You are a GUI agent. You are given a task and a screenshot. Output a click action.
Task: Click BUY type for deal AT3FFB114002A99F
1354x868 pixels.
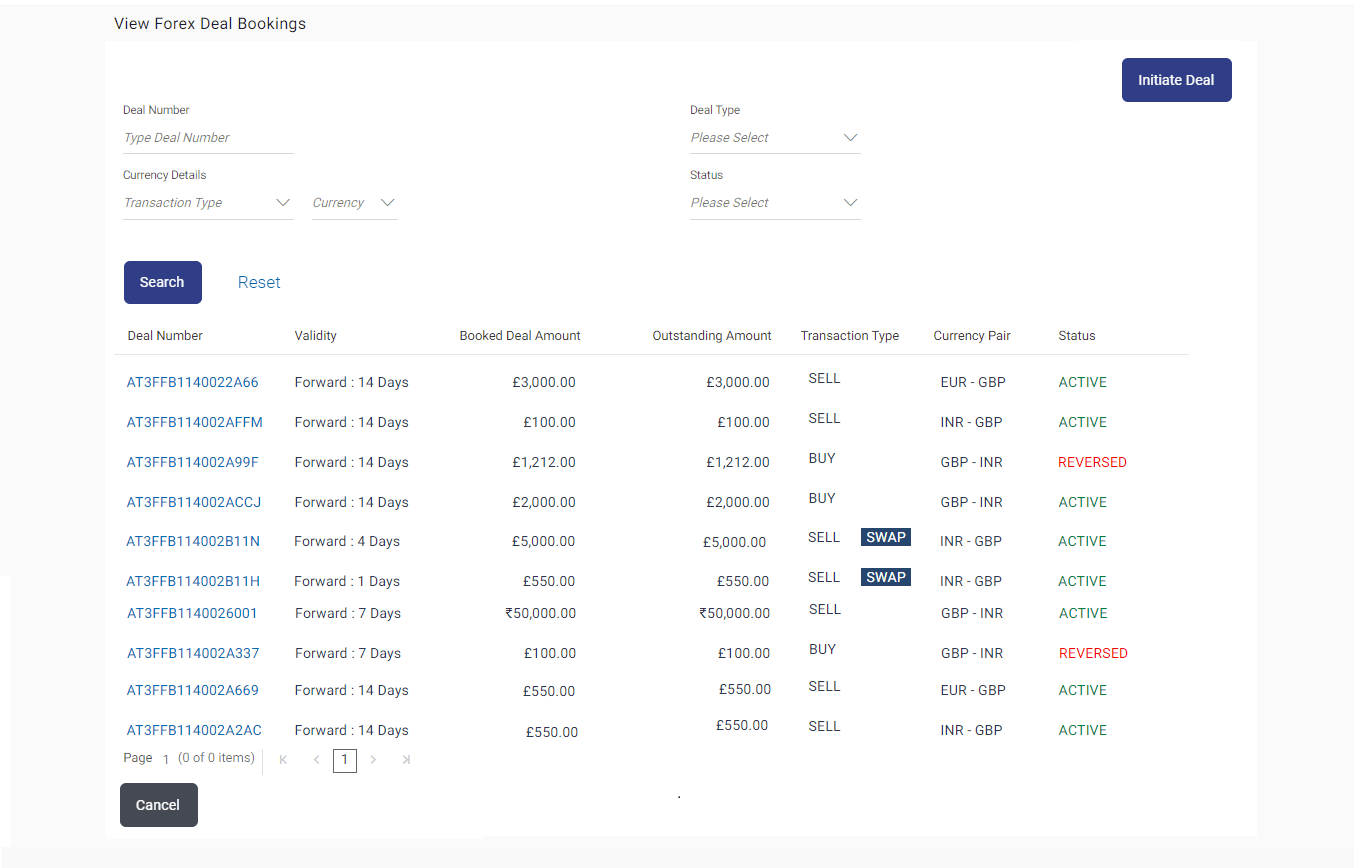click(822, 458)
